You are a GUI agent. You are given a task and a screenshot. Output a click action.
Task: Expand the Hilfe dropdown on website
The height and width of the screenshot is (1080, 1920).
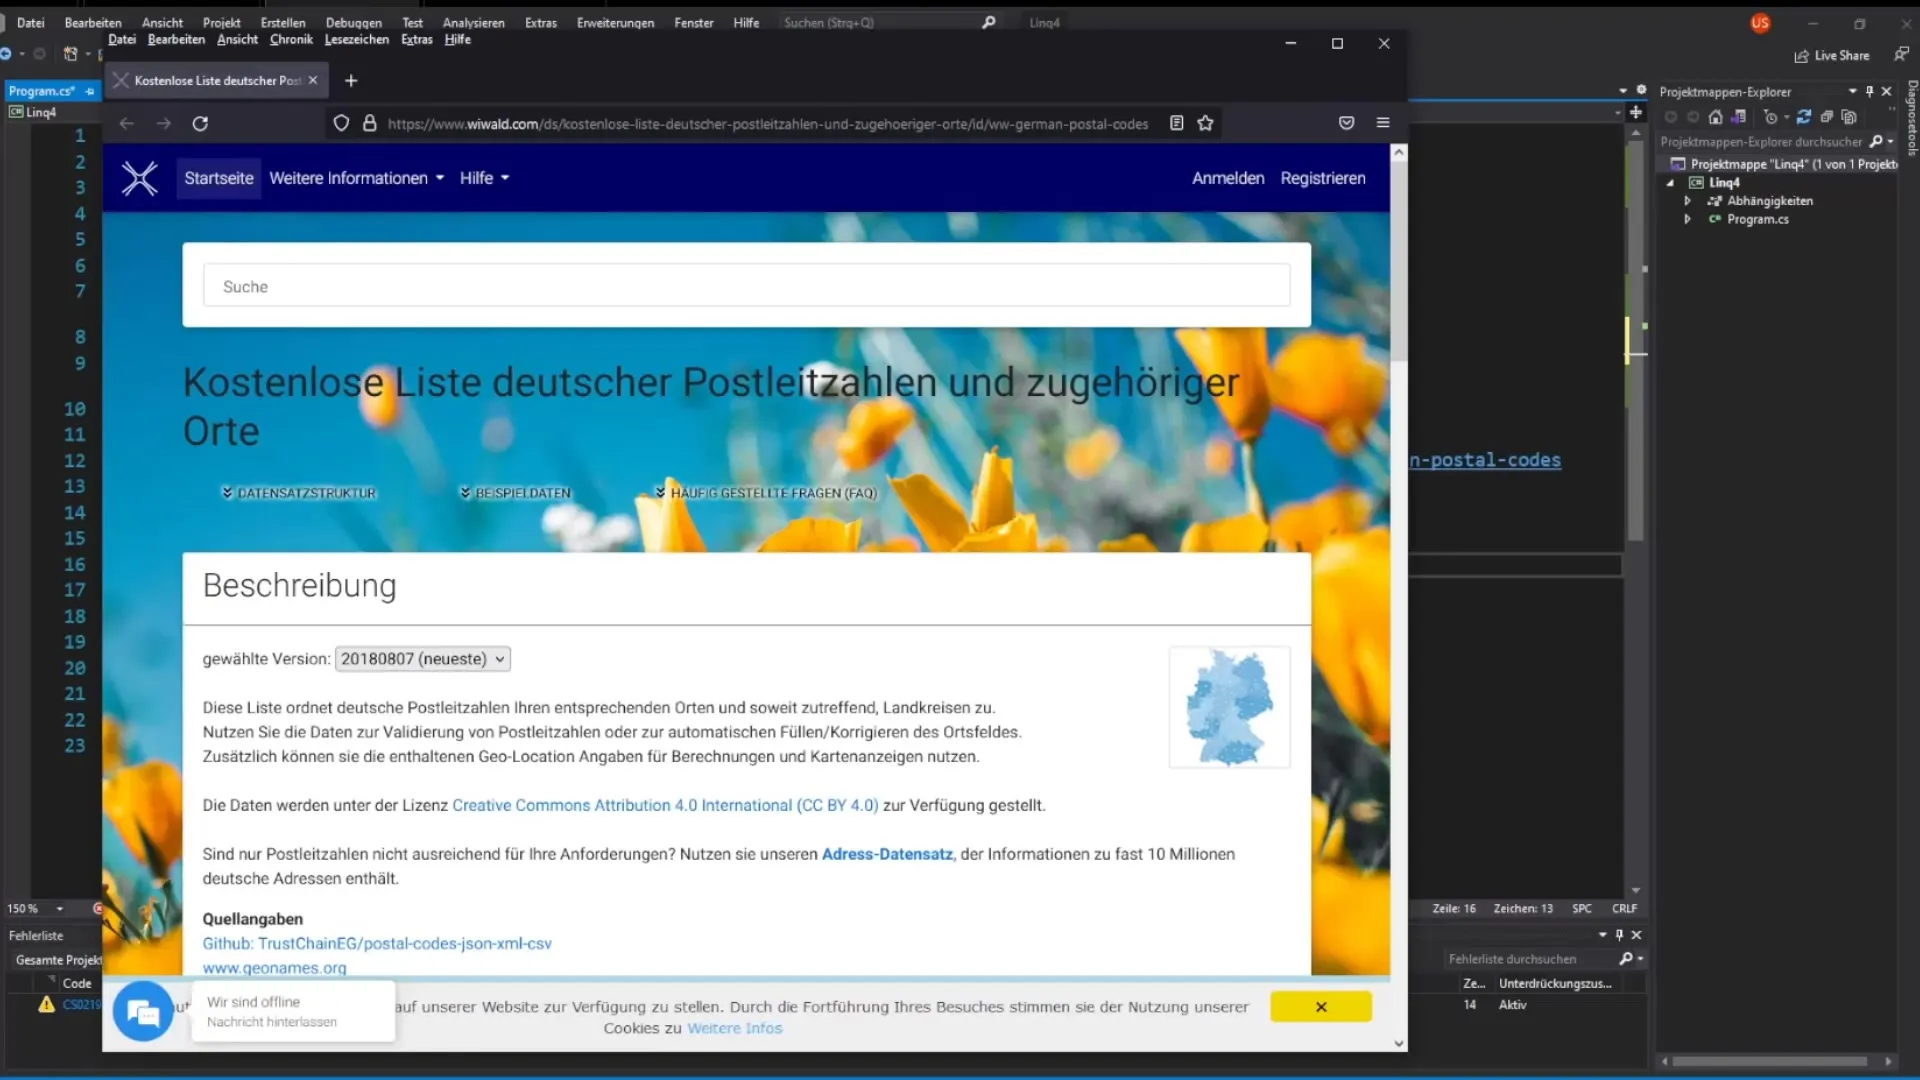[484, 178]
